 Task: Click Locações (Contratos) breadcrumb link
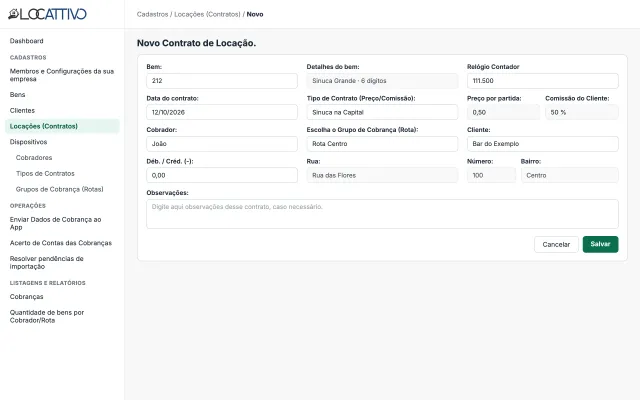point(207,14)
